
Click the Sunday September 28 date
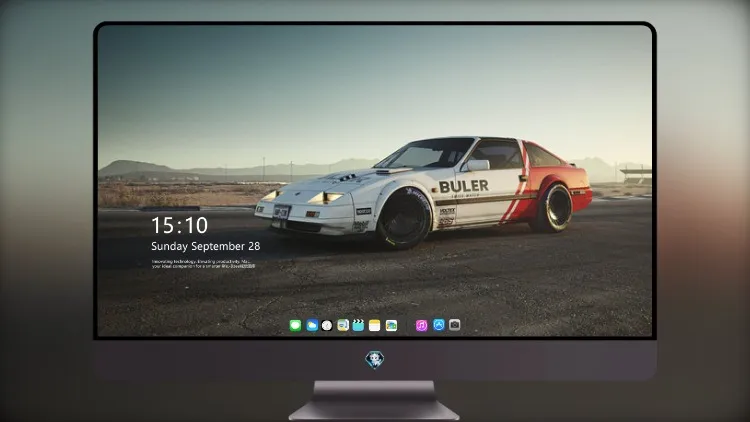pyautogui.click(x=206, y=246)
